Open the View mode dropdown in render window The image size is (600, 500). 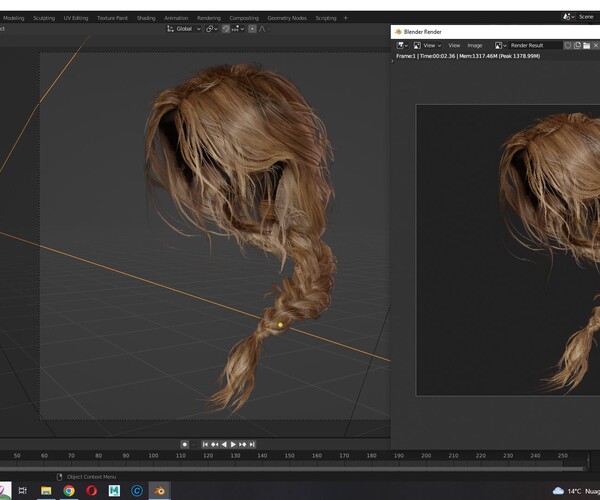click(x=432, y=46)
